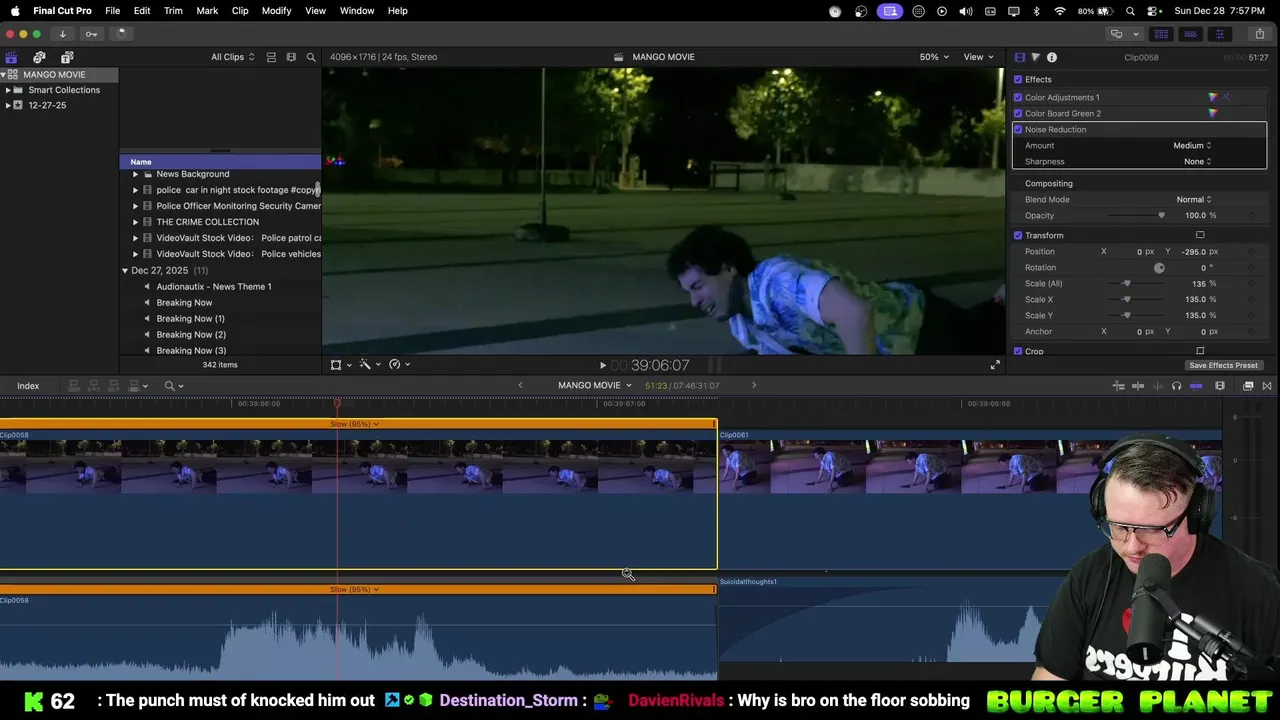Open the Keyword Editor key icon

[91, 33]
